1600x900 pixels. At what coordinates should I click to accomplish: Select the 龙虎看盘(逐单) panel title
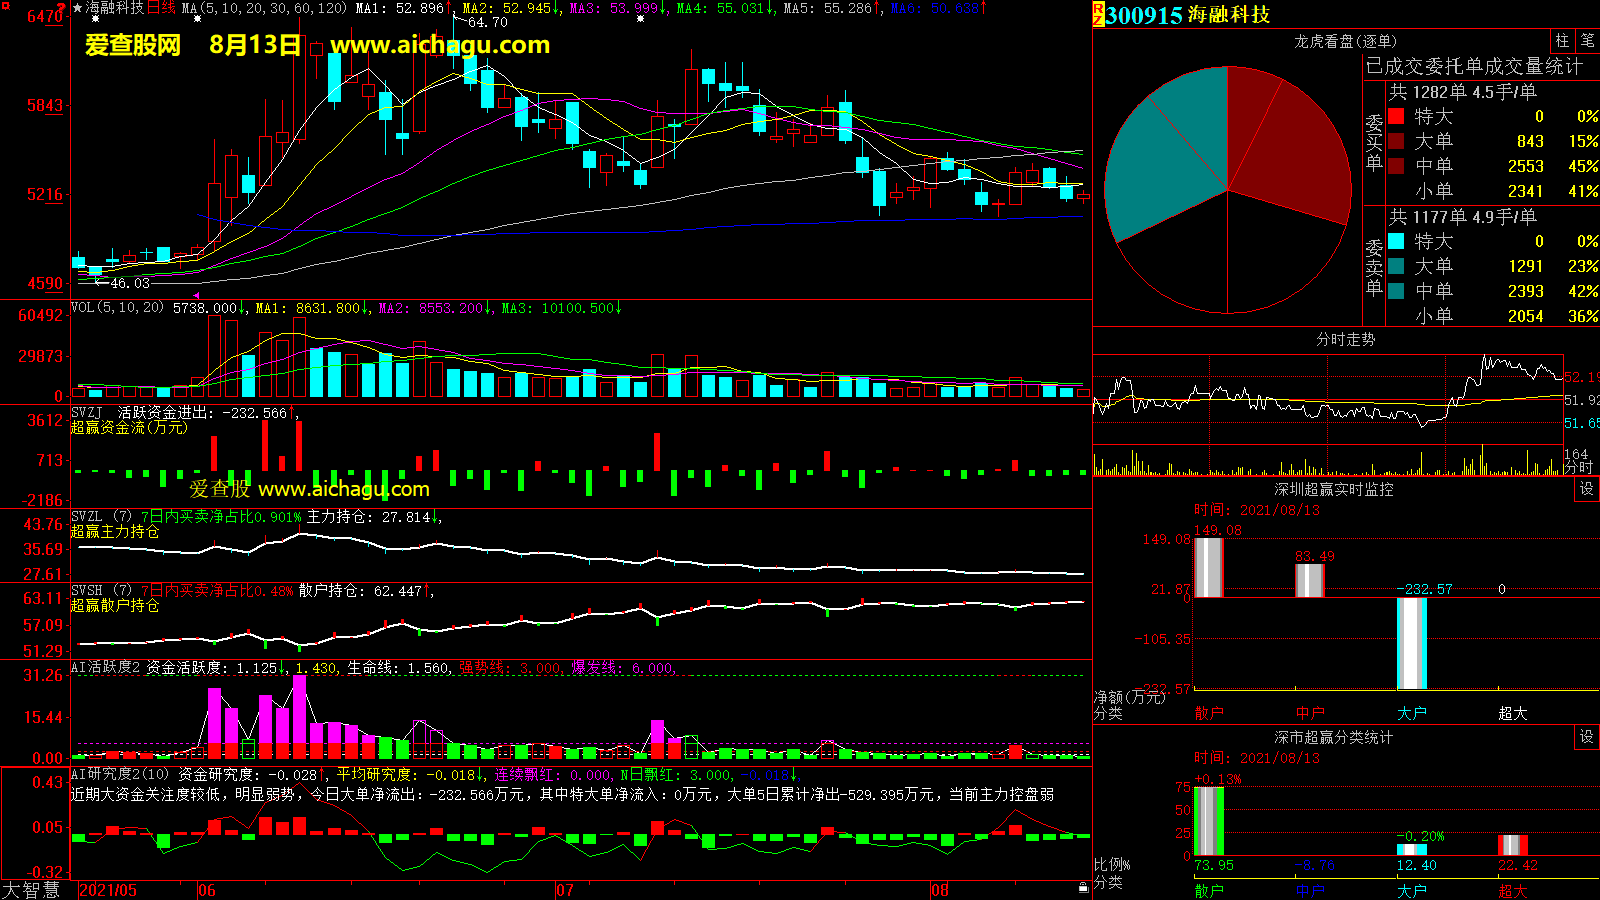point(1345,41)
